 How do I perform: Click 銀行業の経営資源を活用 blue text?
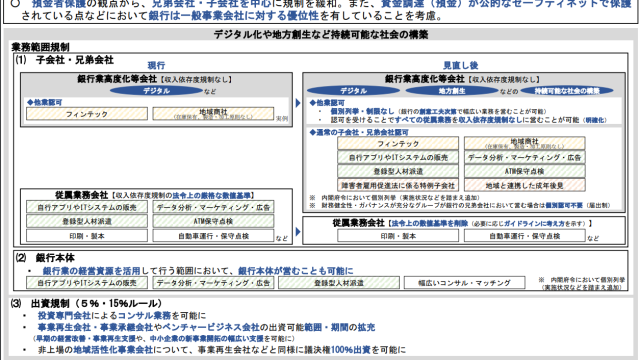point(91,271)
